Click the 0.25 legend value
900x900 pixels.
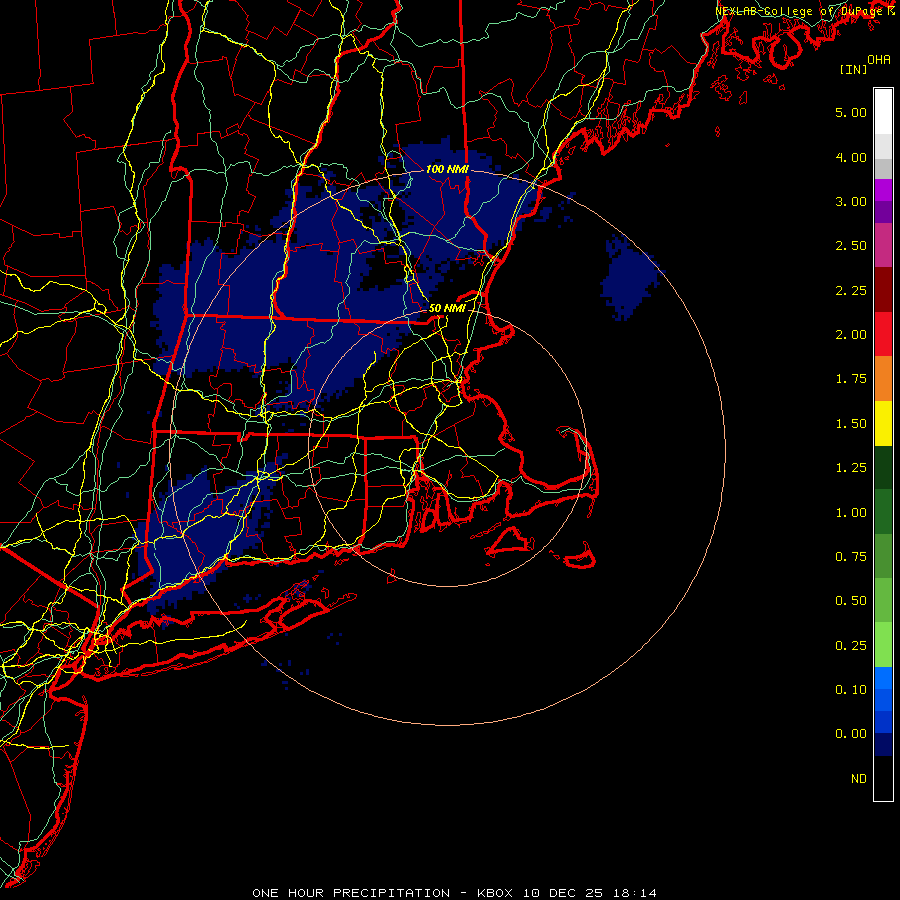851,646
